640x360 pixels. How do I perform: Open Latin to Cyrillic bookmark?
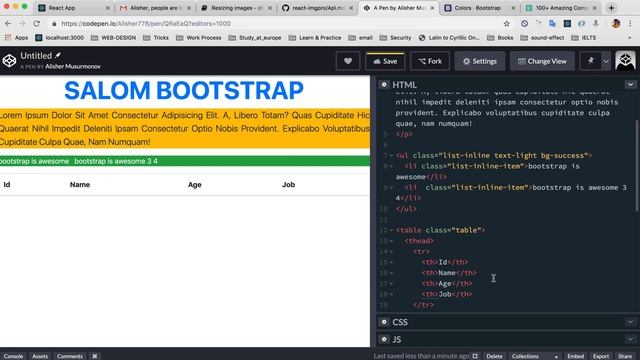pyautogui.click(x=449, y=38)
